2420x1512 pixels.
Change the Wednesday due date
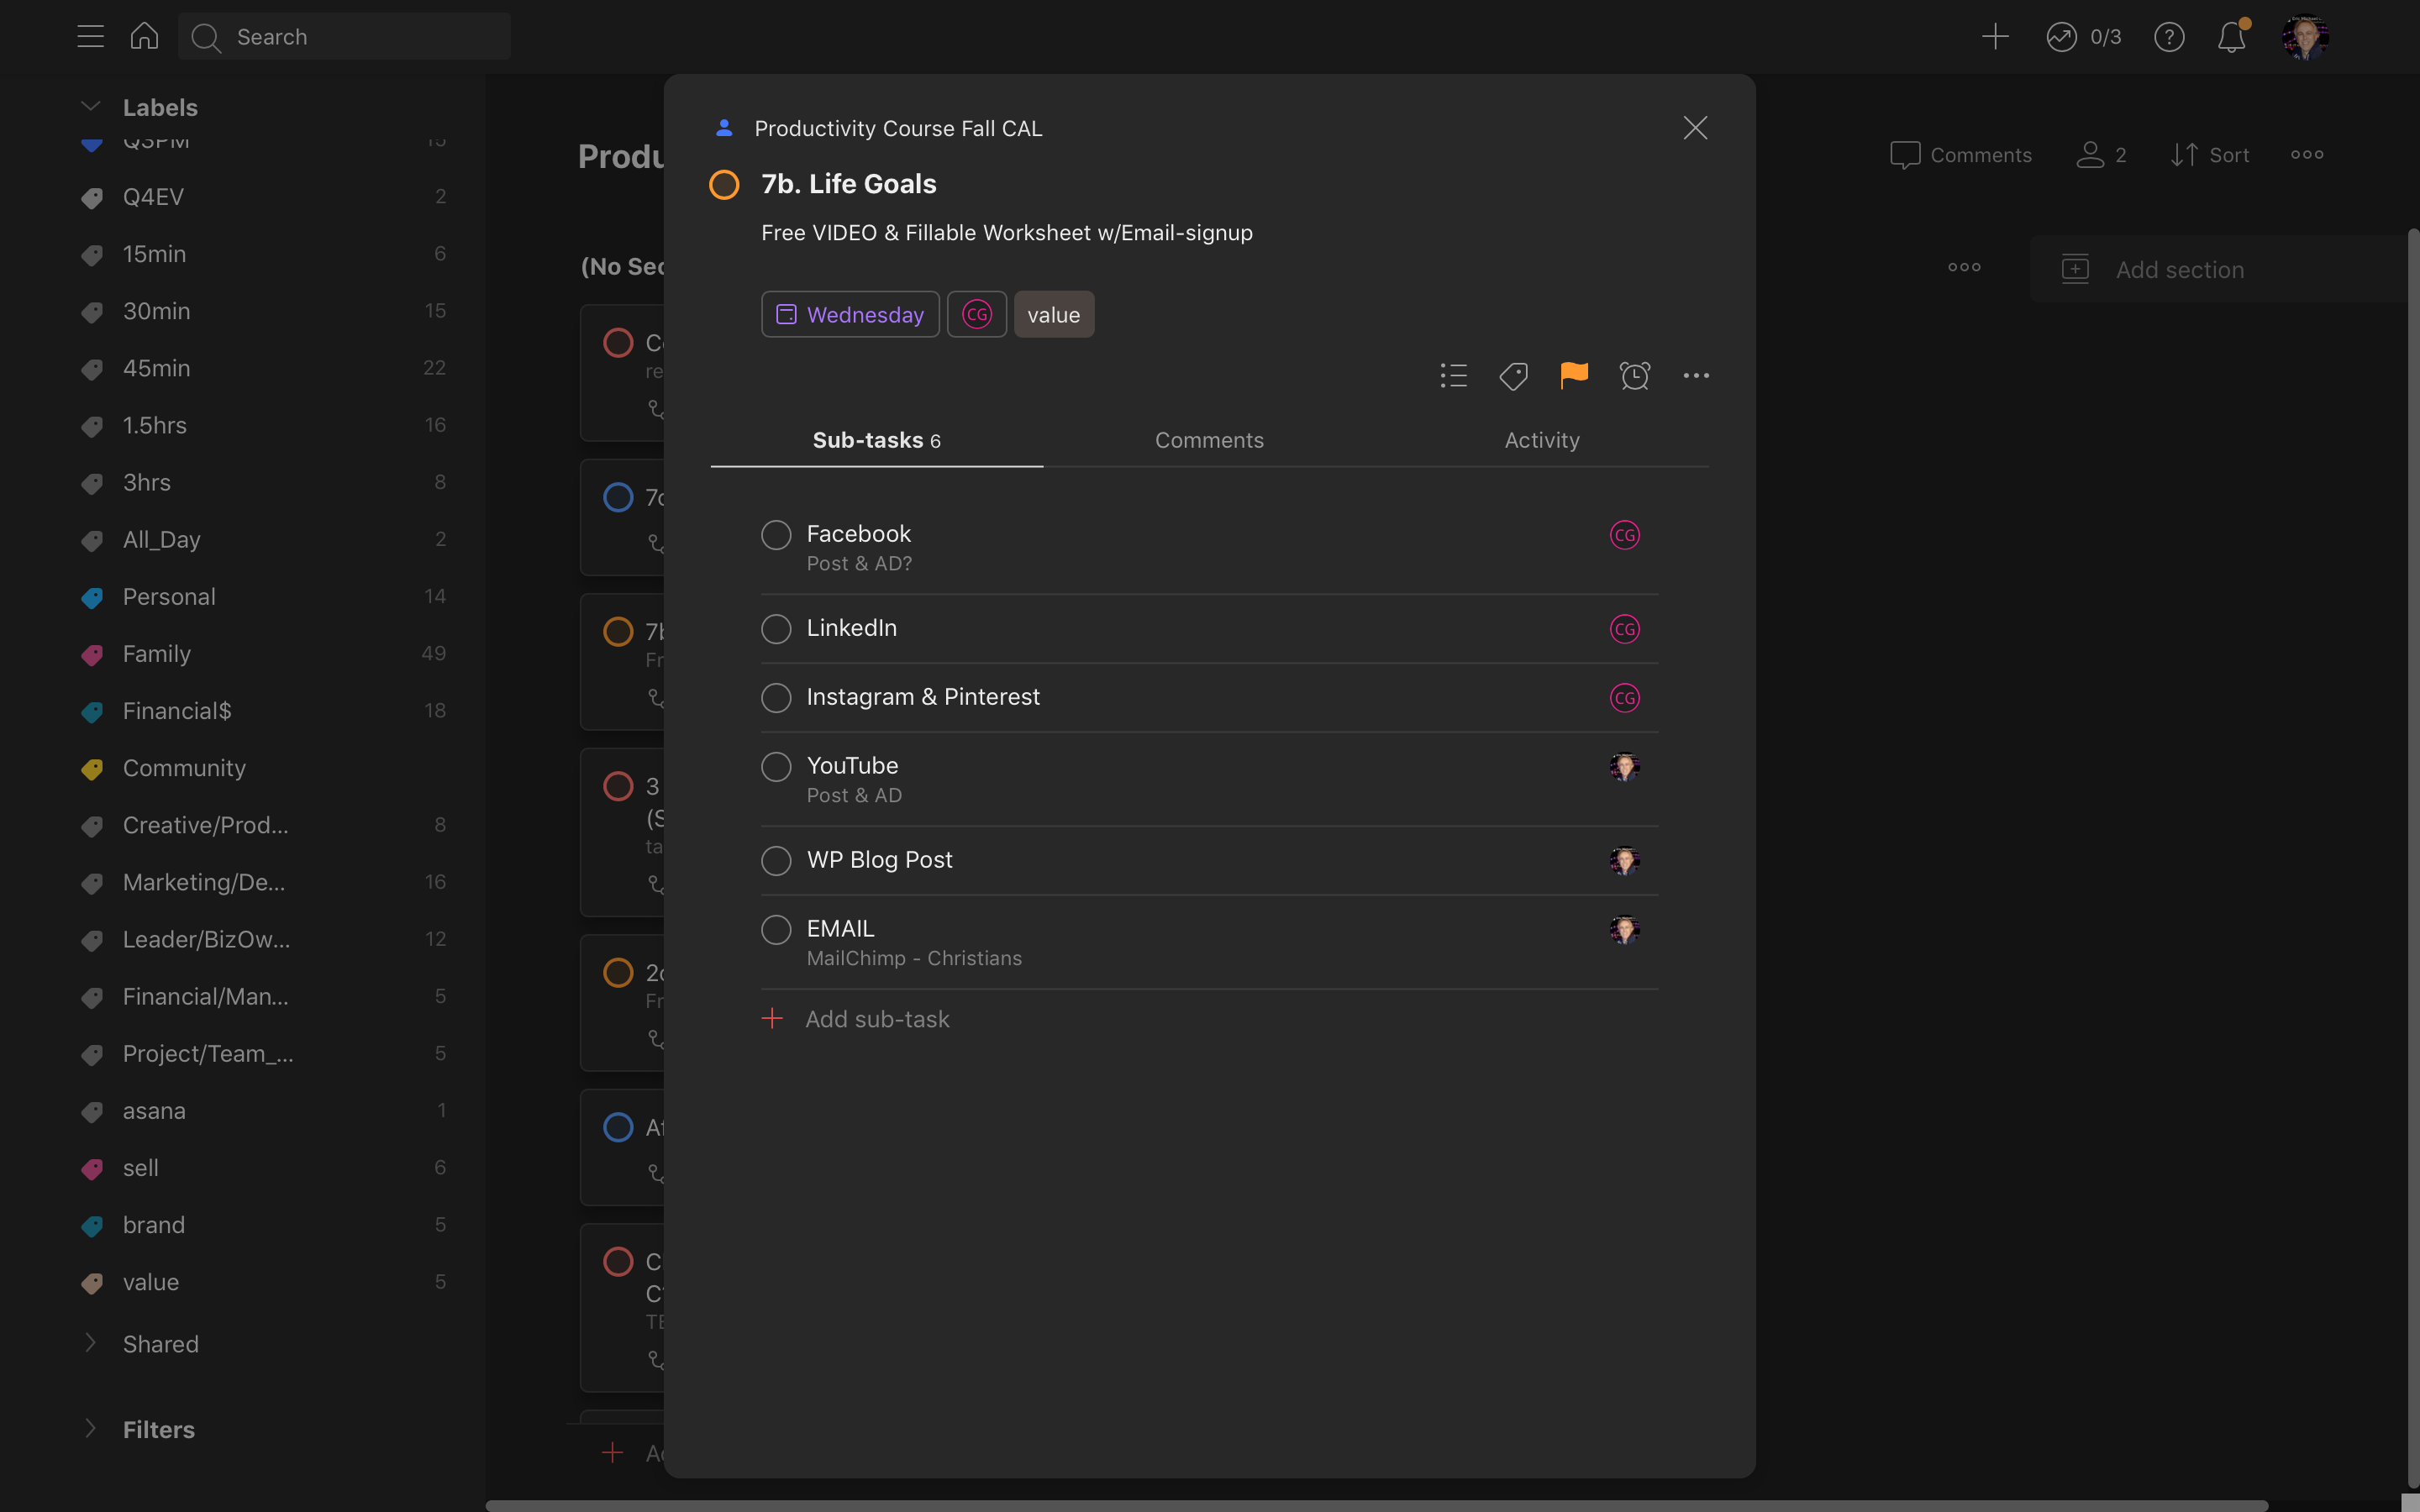850,315
